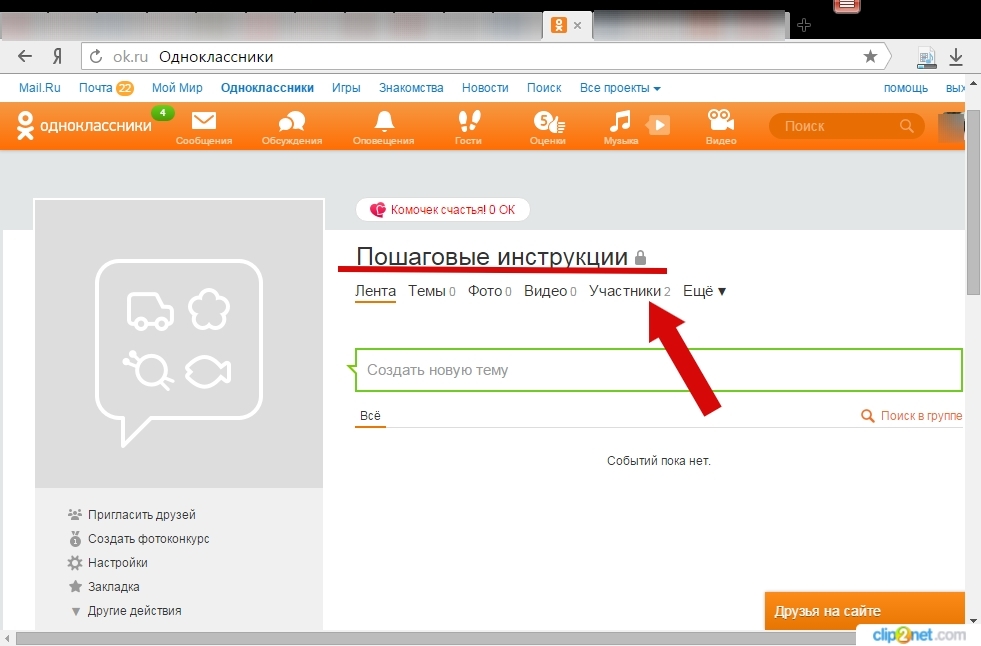The width and height of the screenshot is (981, 646).
Task: Go back with the browser back arrow
Action: click(24, 56)
